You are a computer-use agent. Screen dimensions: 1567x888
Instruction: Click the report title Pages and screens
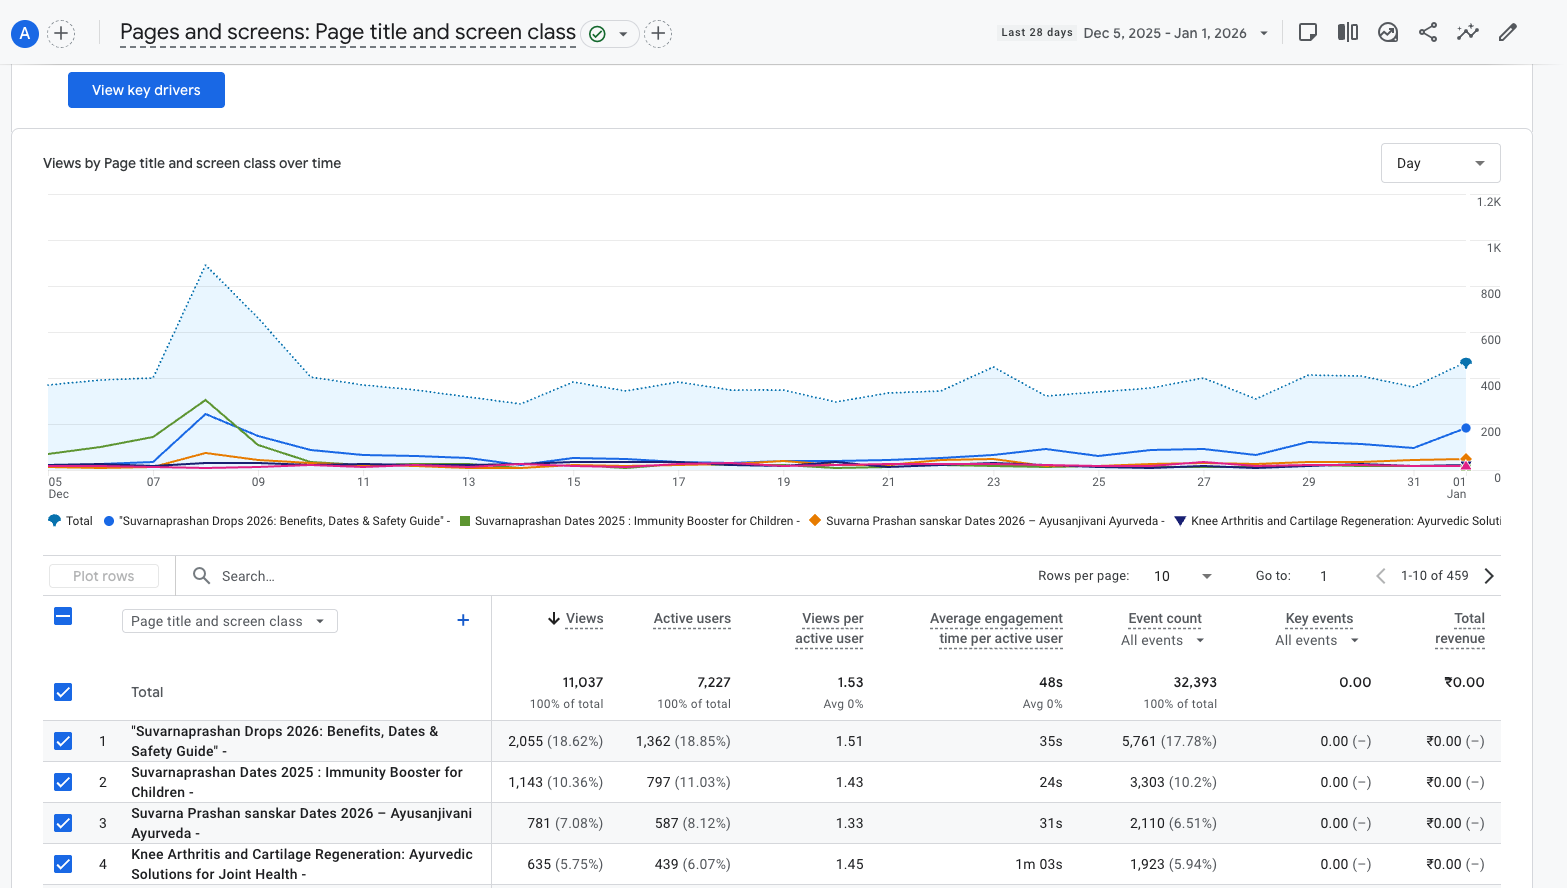click(348, 33)
